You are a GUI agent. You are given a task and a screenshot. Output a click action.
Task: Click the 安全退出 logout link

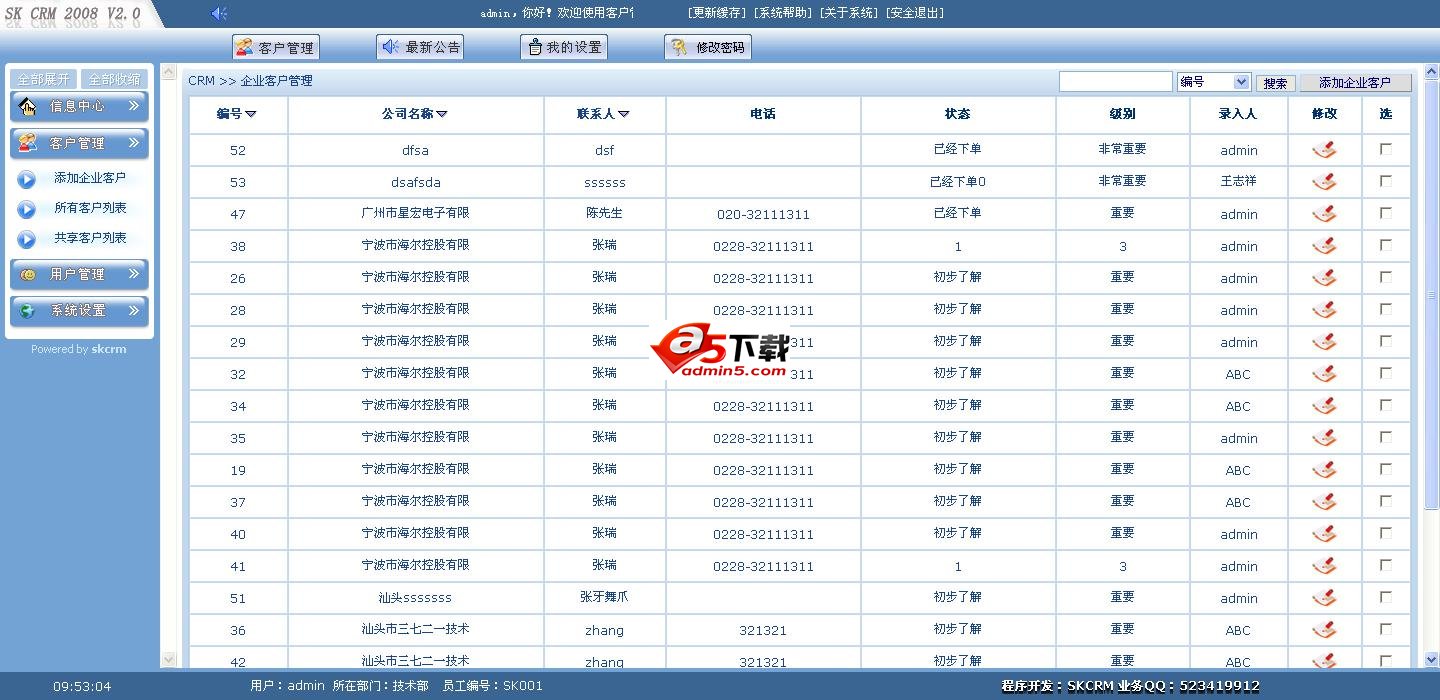point(914,13)
